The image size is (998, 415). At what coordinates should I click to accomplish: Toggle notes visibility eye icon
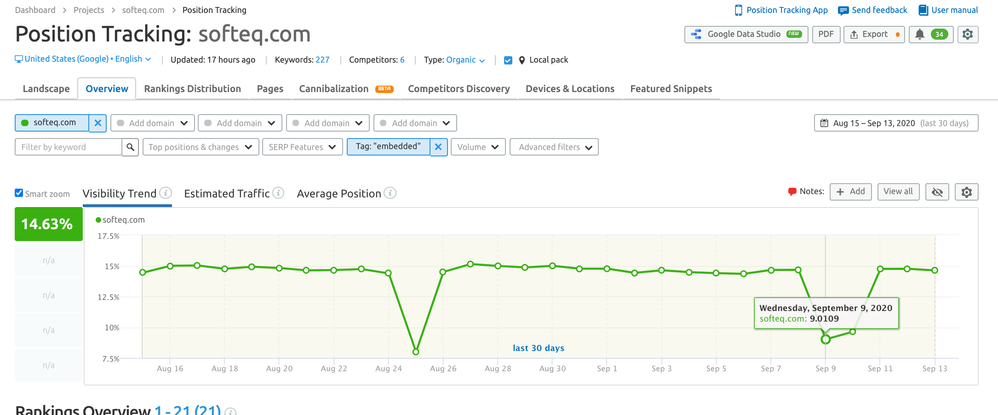pos(937,192)
